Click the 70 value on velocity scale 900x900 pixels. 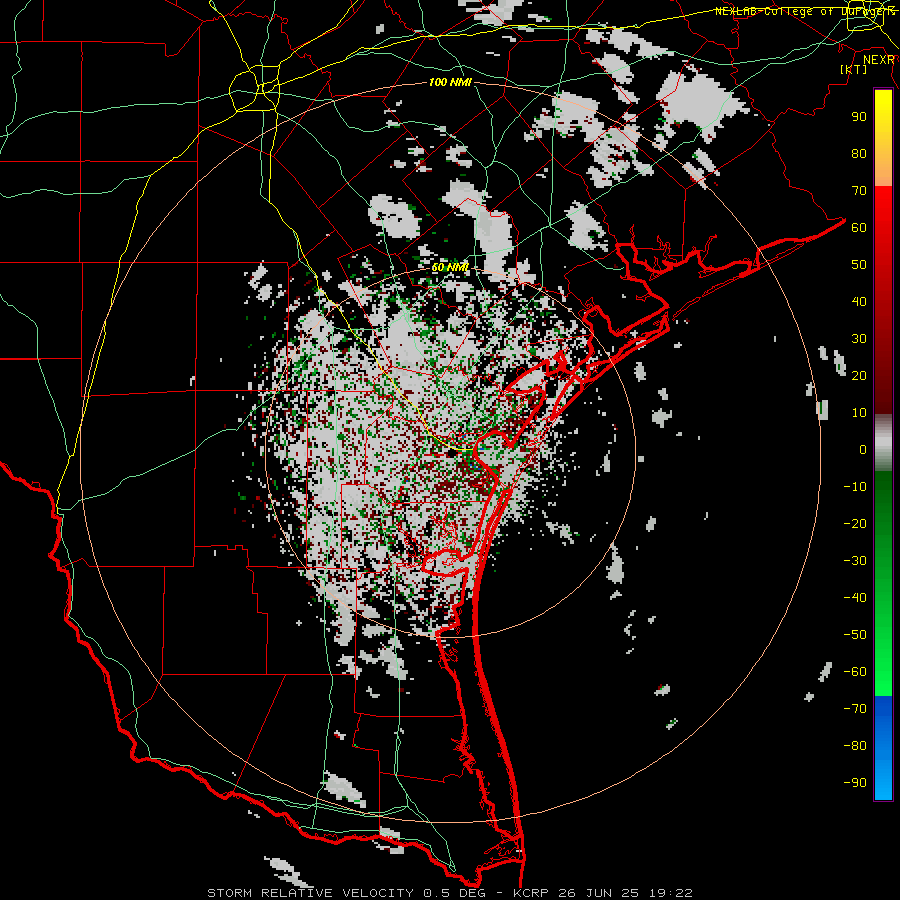point(859,191)
